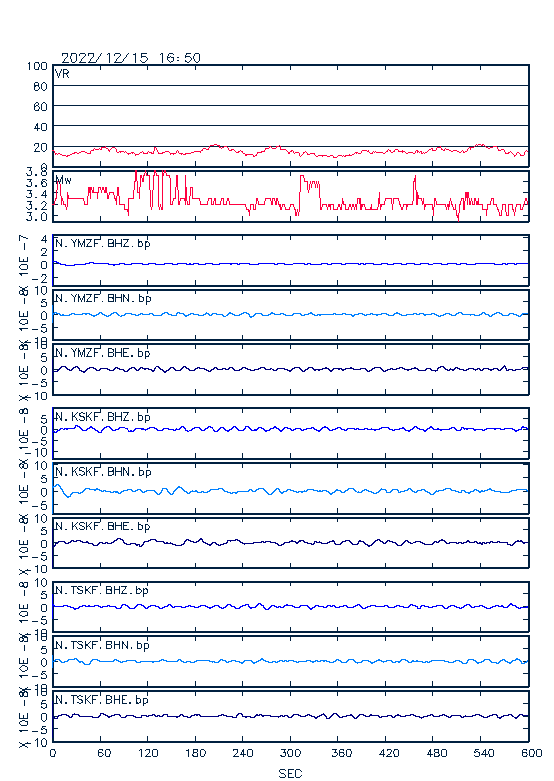
Task: Click the N.YMZF.BHN.bp trace label
Action: point(103,298)
